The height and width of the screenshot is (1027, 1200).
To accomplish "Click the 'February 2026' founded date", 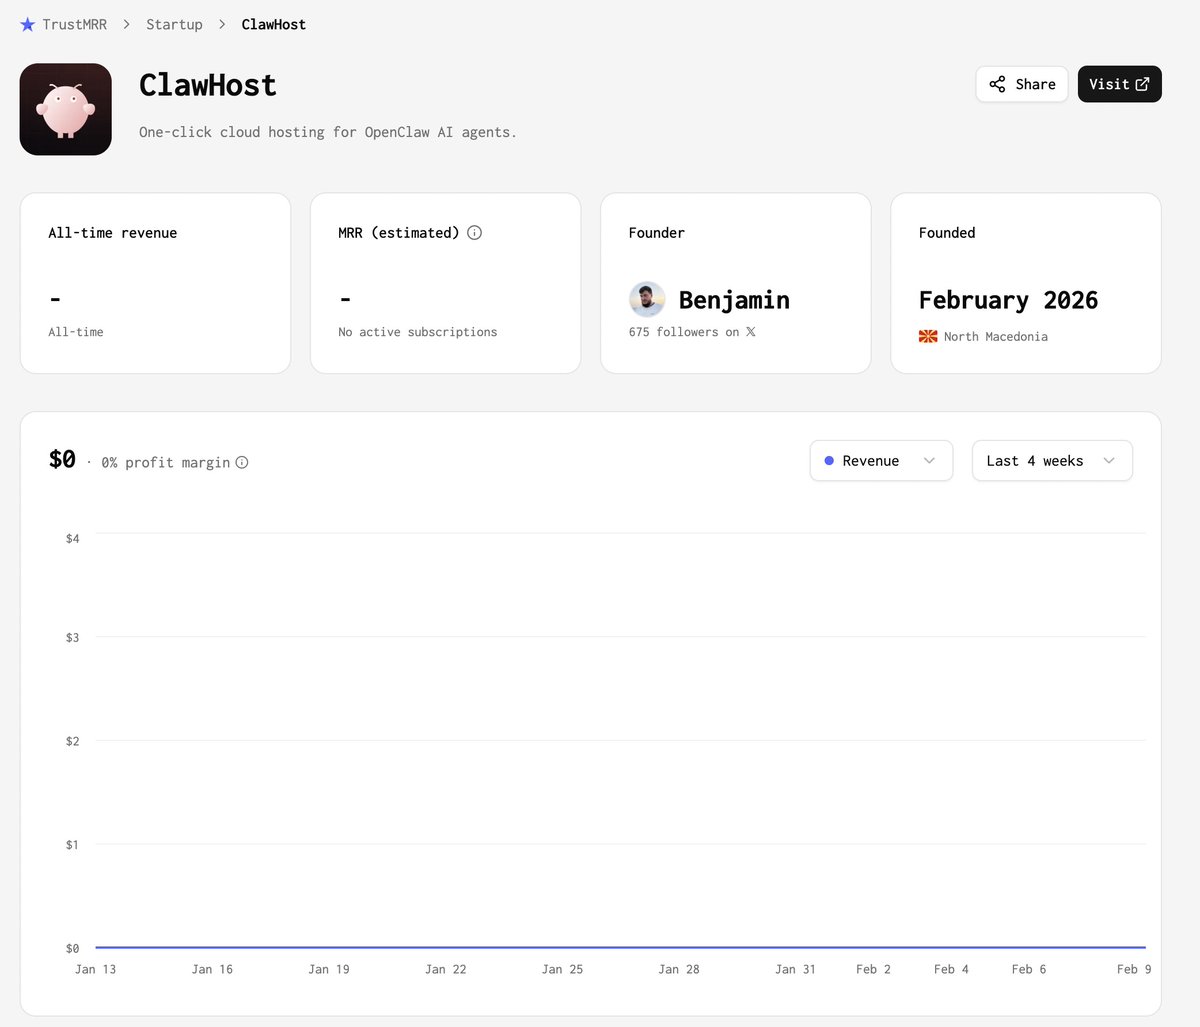I will click(x=1008, y=300).
